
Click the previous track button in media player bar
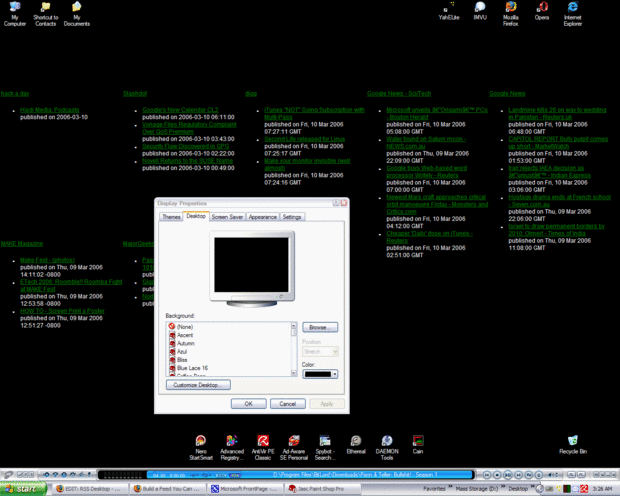click(487, 475)
